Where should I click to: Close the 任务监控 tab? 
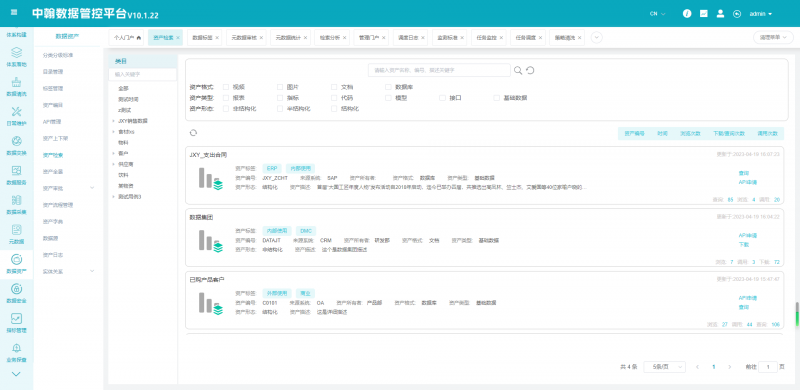pyautogui.click(x=502, y=38)
